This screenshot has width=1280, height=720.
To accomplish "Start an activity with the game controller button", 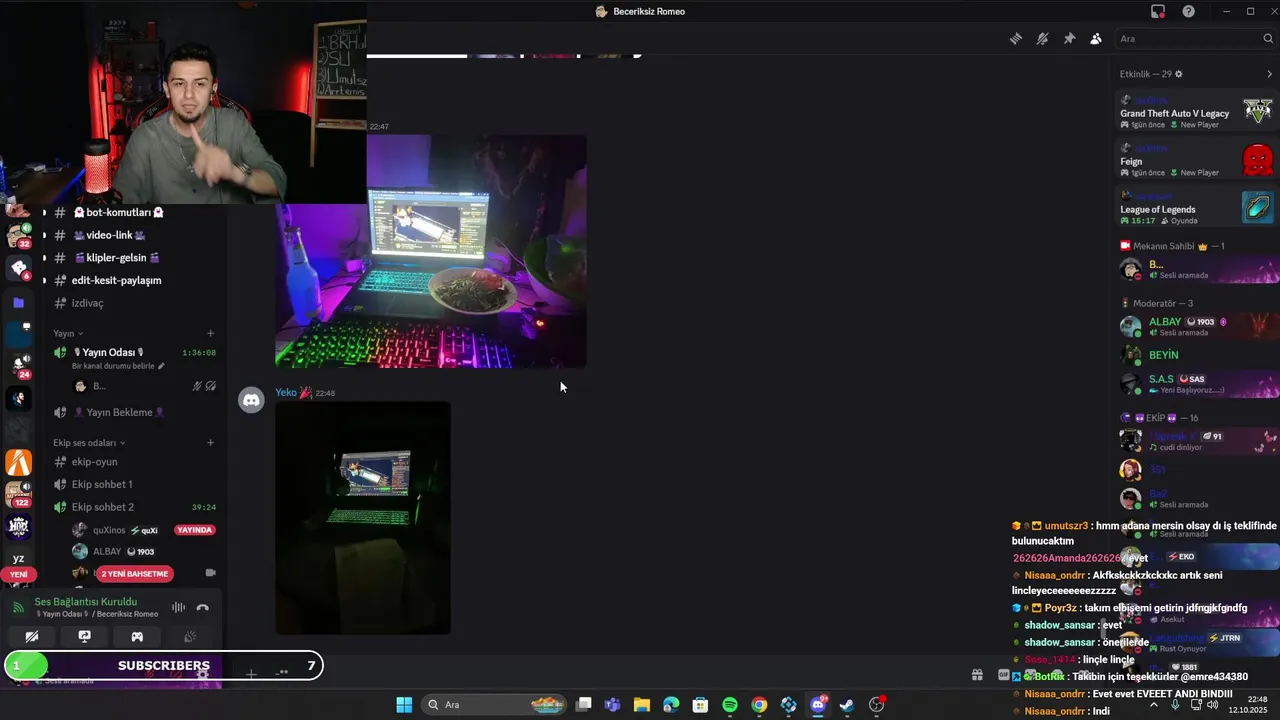I will click(137, 636).
